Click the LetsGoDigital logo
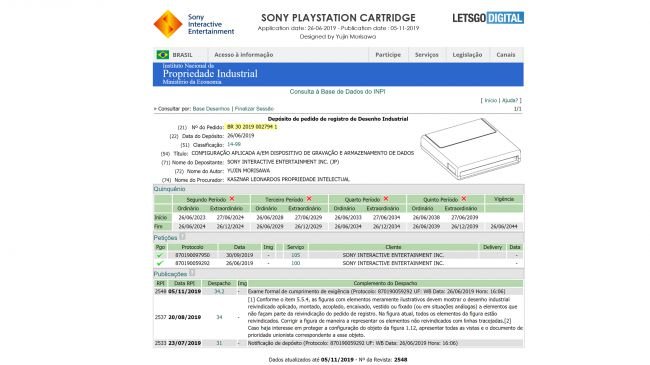Image resolution: width=650 pixels, height=365 pixels. 488,18
